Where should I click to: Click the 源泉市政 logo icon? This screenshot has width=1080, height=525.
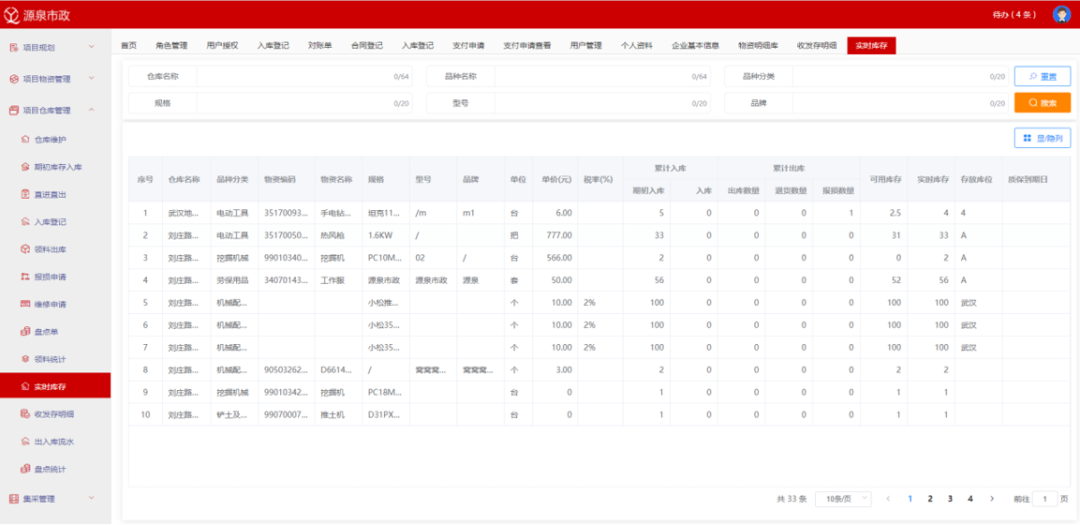[x=11, y=15]
